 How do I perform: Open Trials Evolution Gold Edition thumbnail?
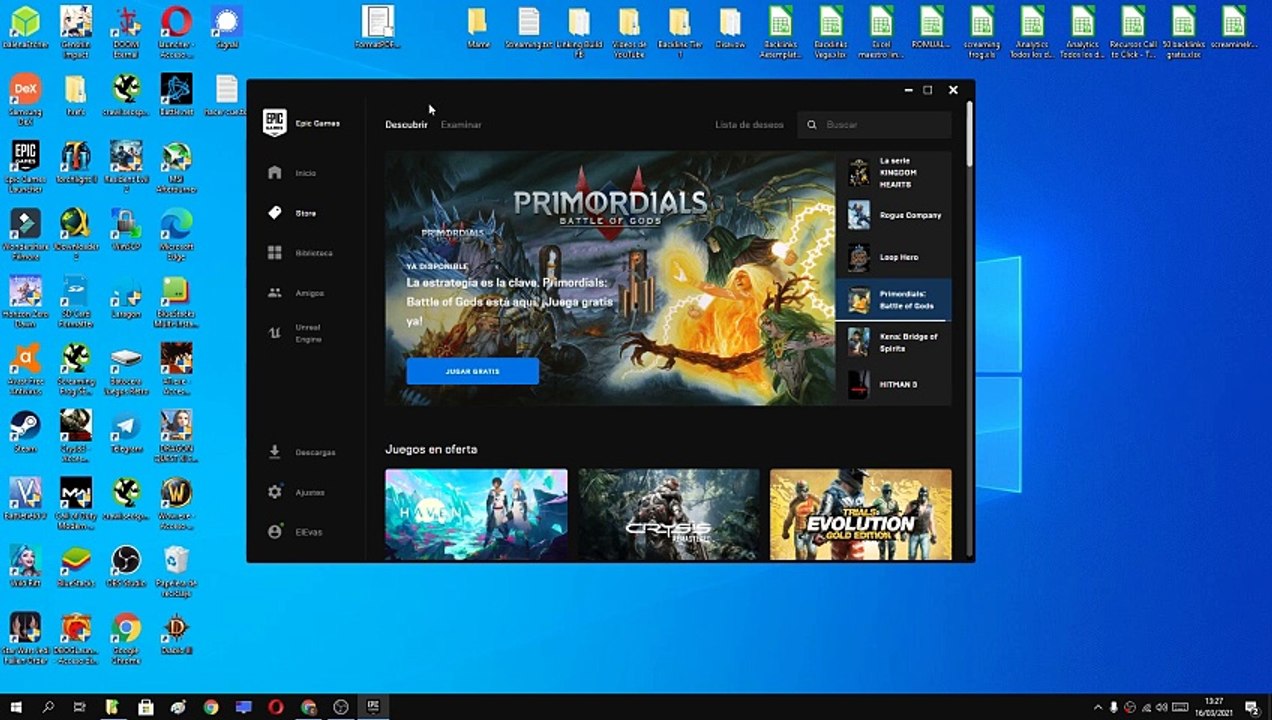click(x=861, y=514)
